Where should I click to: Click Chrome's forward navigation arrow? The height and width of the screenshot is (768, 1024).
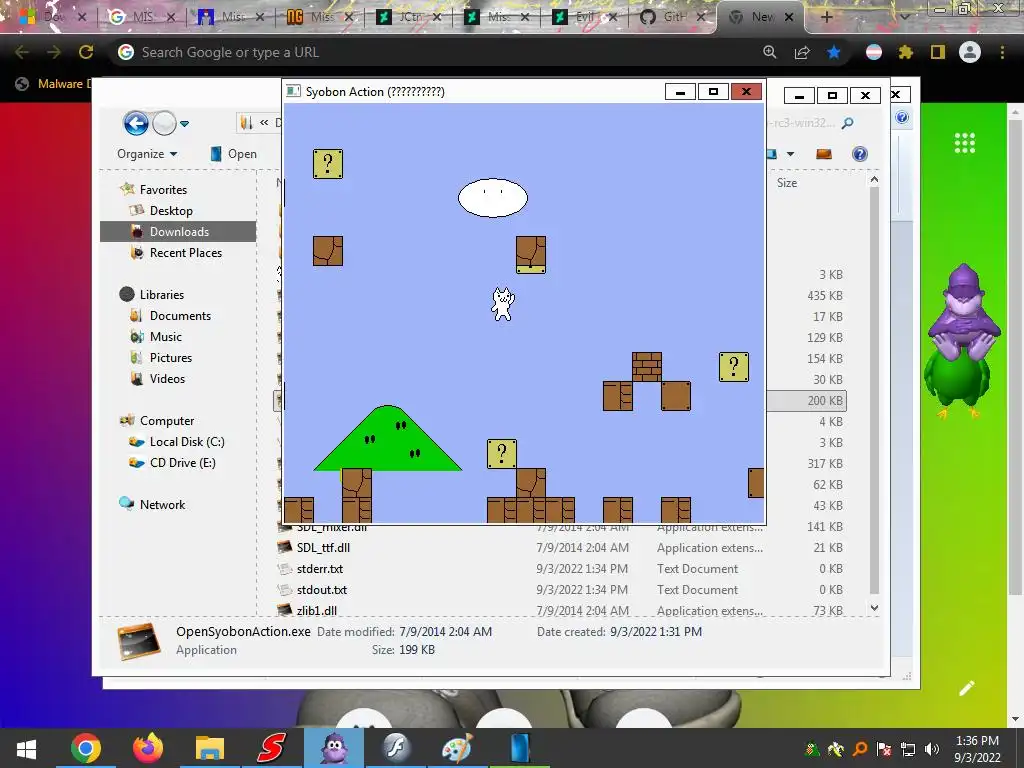pyautogui.click(x=54, y=52)
